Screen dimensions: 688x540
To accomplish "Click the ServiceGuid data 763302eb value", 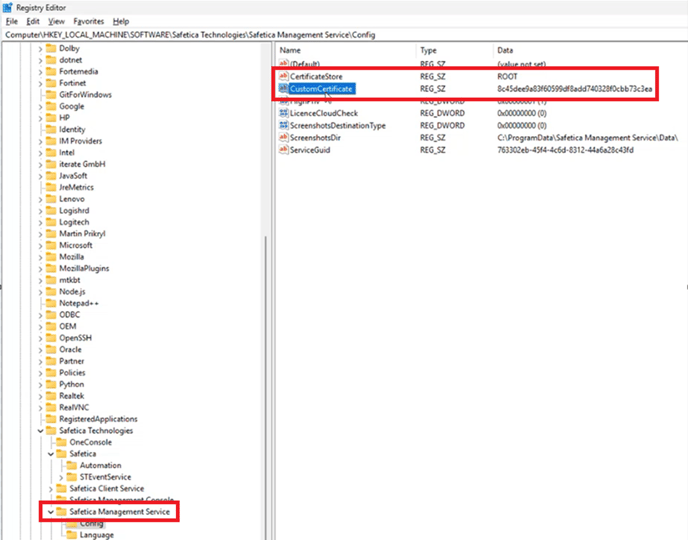I will click(x=565, y=150).
